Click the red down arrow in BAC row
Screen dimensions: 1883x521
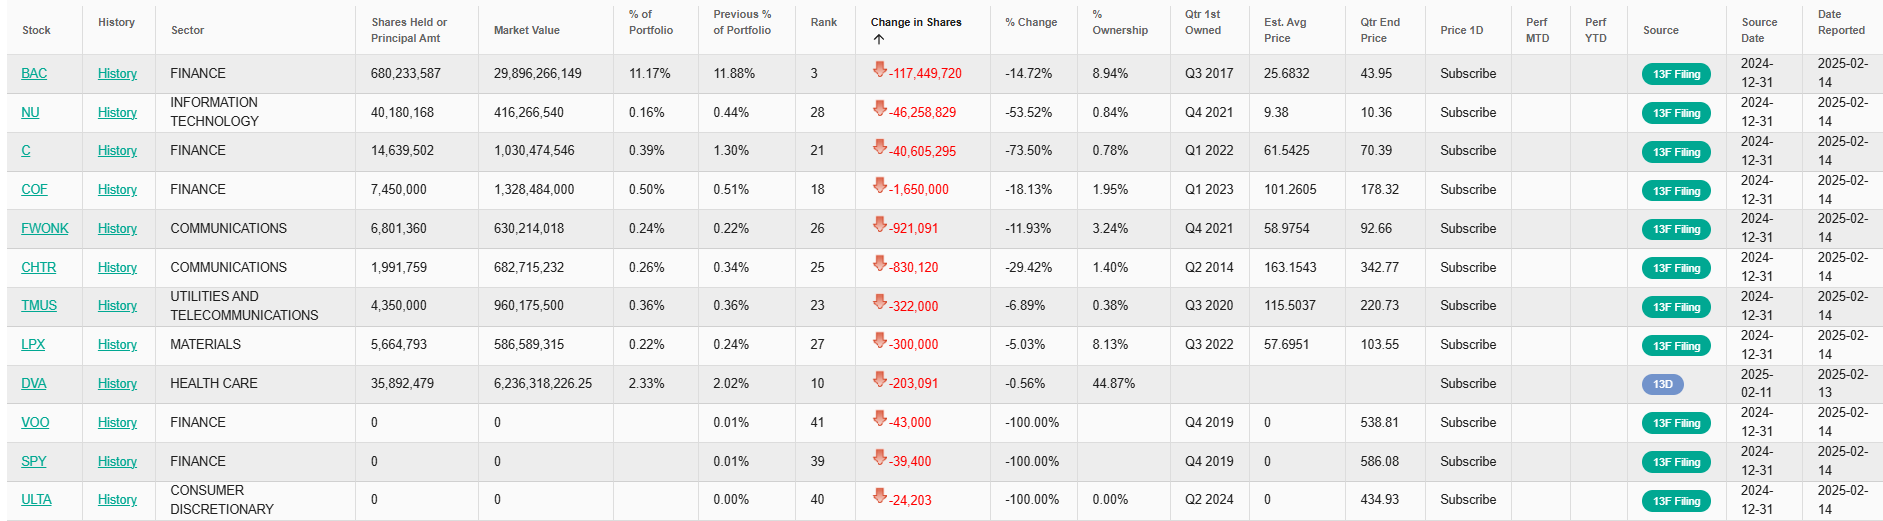(880, 70)
